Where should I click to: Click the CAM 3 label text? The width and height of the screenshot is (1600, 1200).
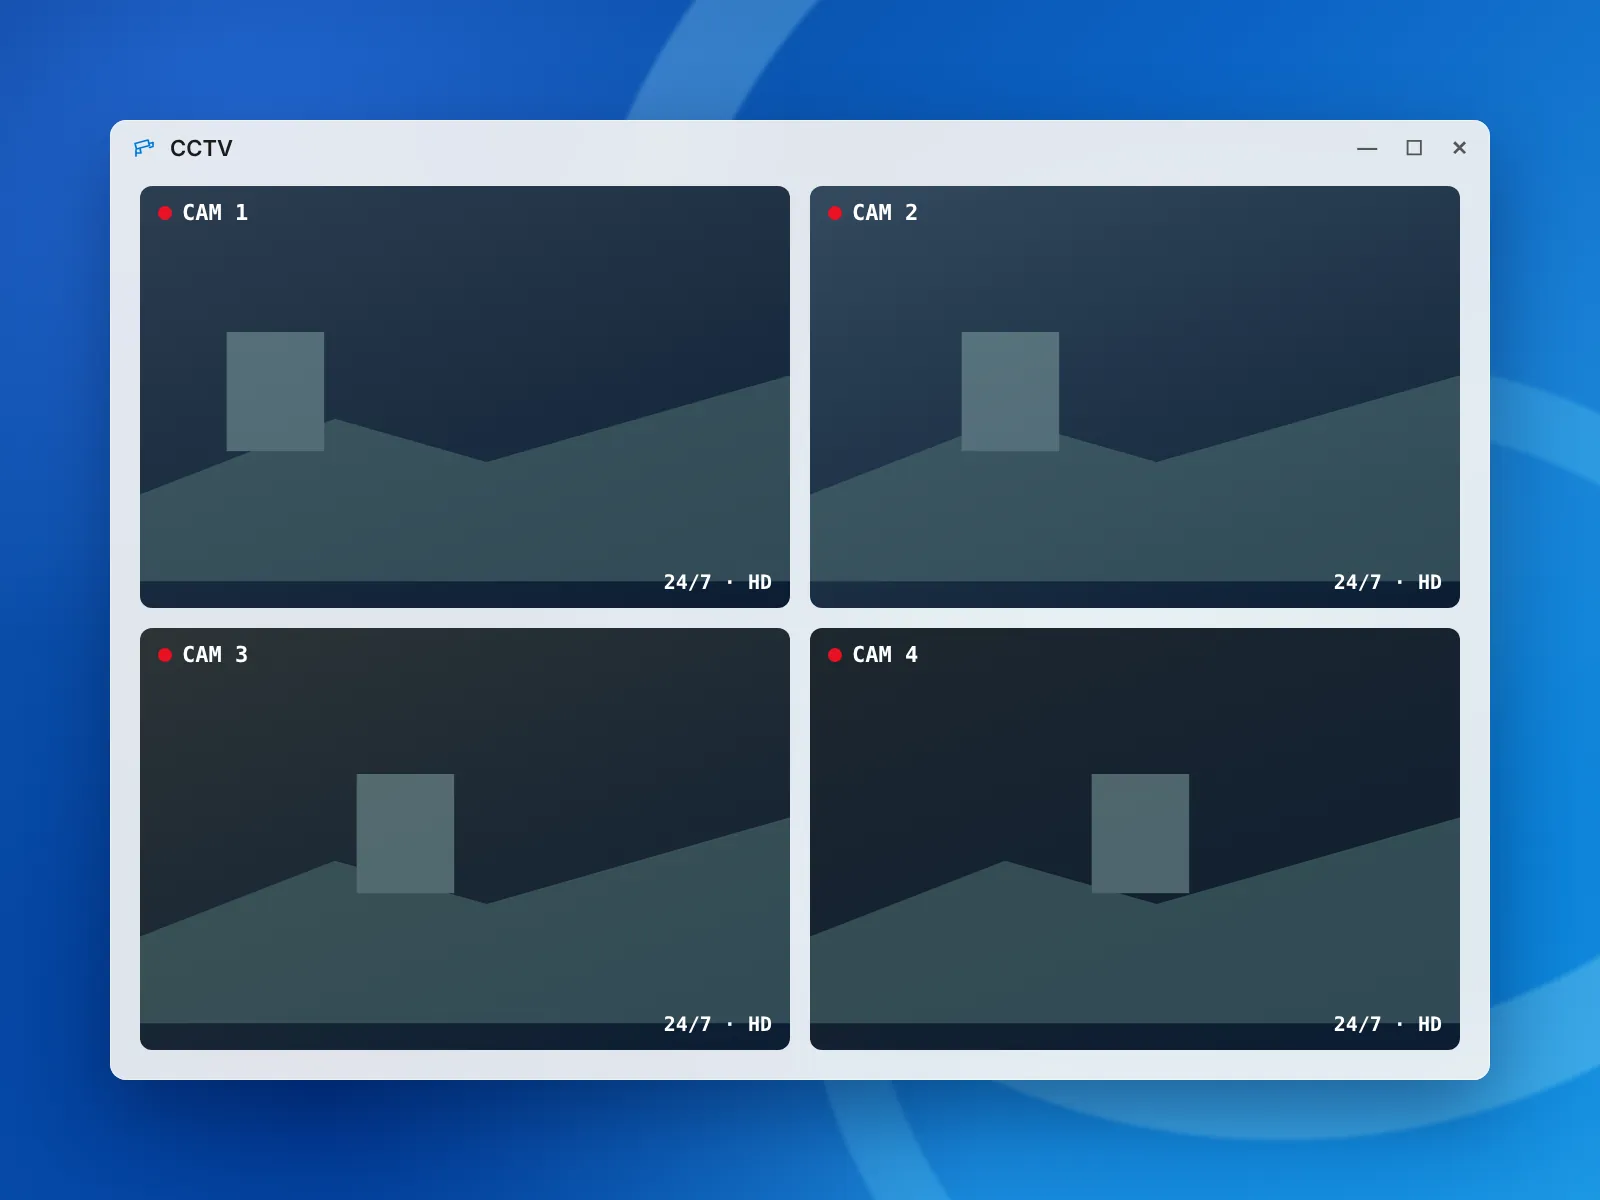(215, 655)
